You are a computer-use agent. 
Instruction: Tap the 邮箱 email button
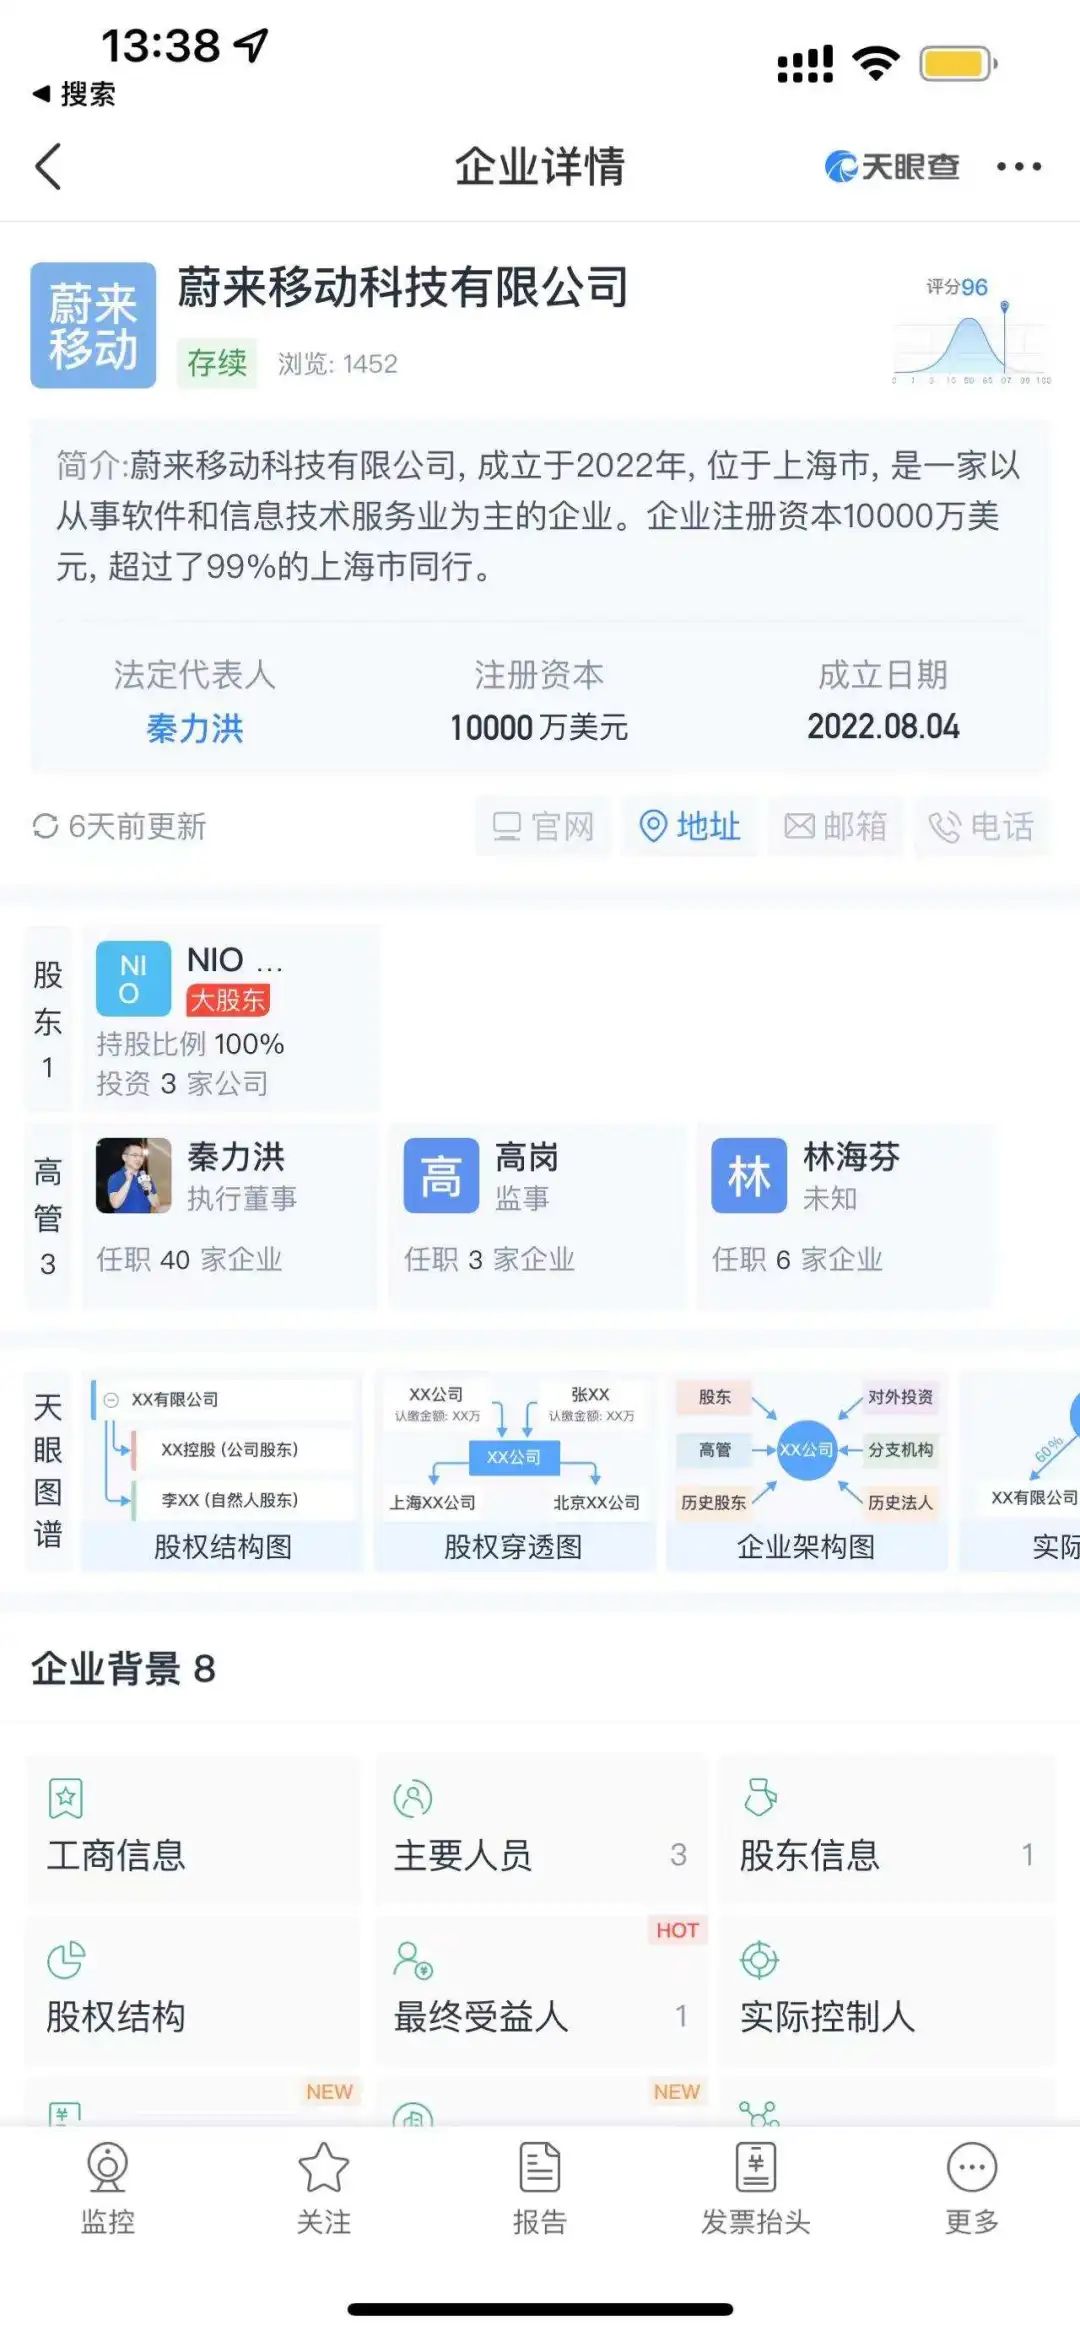[836, 827]
